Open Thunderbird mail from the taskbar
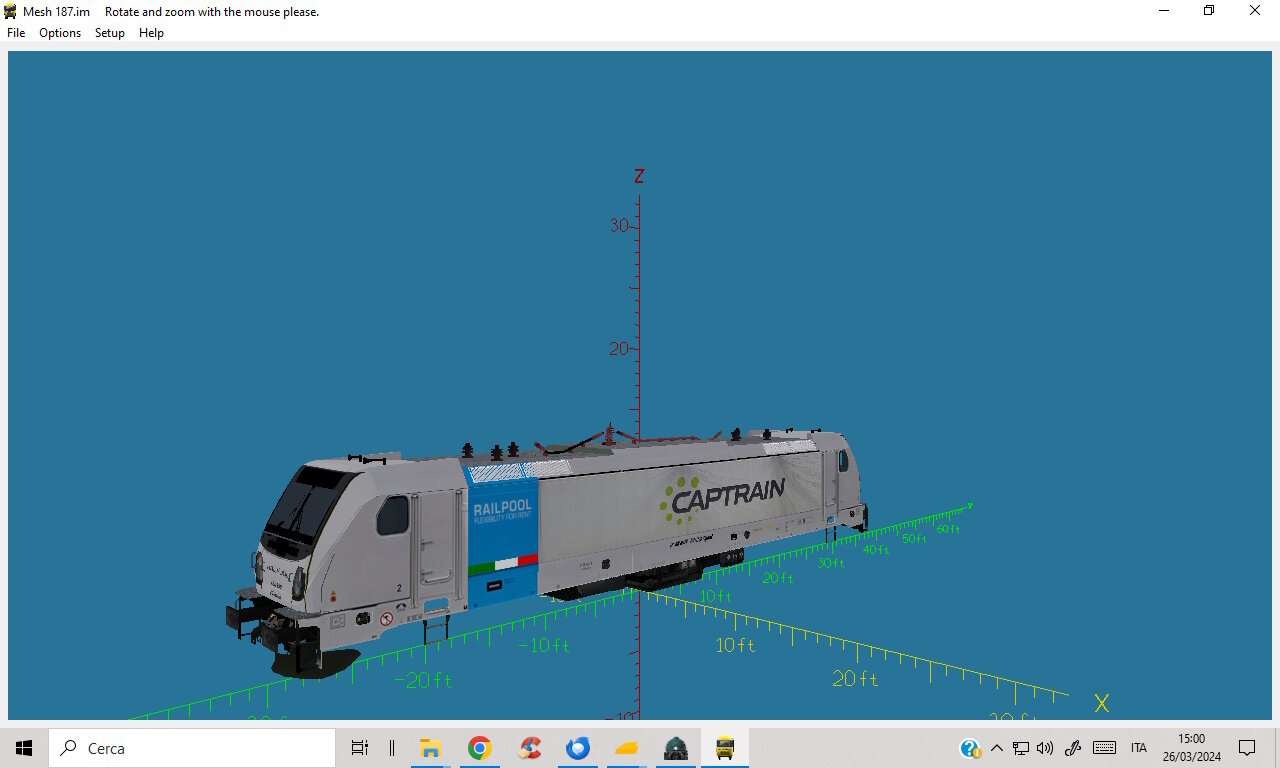1280x768 pixels. coord(578,748)
